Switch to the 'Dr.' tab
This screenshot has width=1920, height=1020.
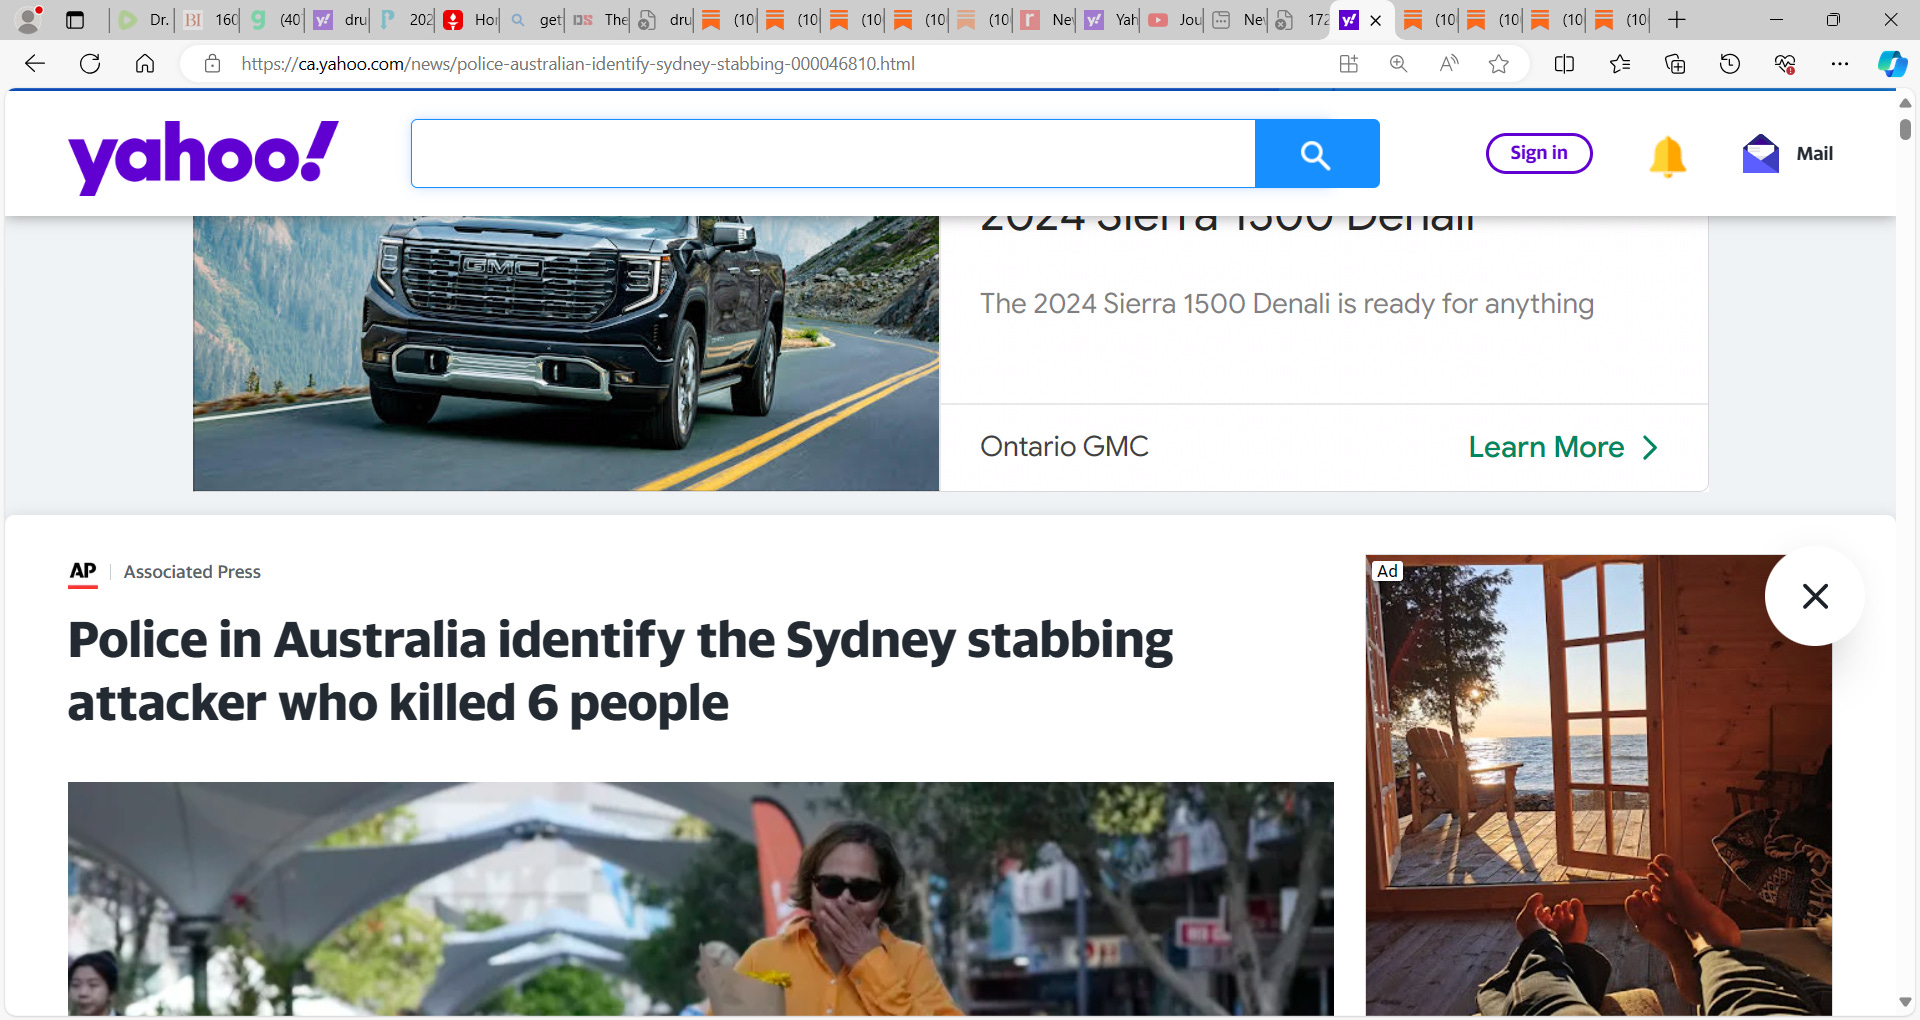[143, 20]
